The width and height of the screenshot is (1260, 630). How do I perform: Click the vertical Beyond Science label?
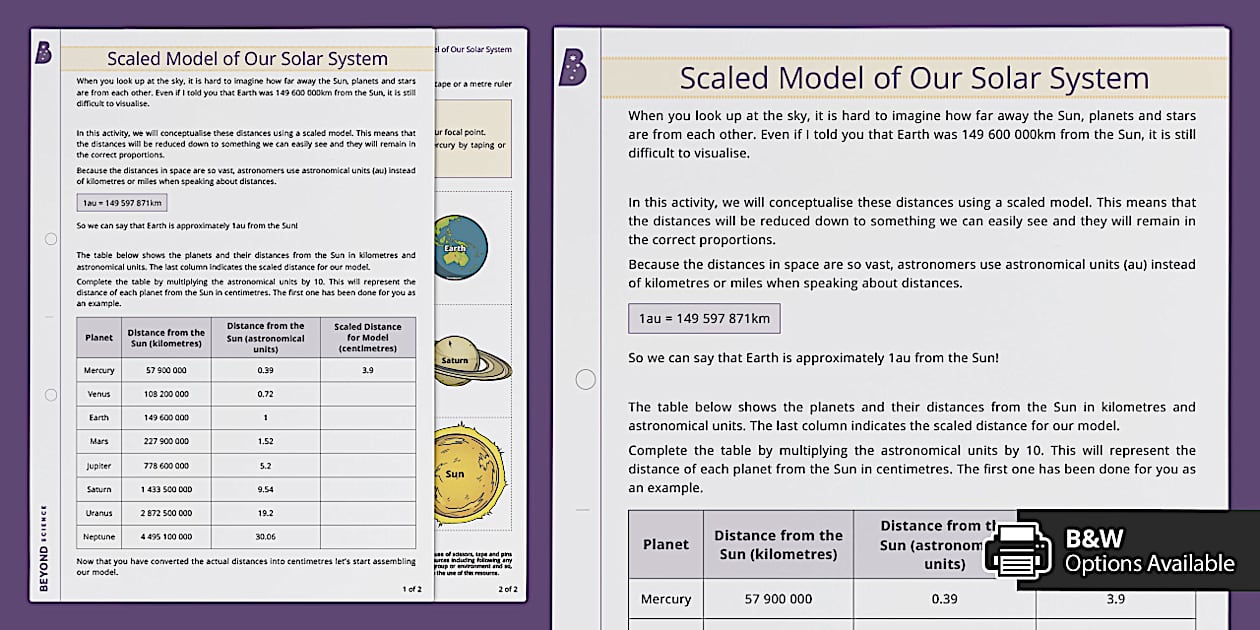pyautogui.click(x=44, y=547)
